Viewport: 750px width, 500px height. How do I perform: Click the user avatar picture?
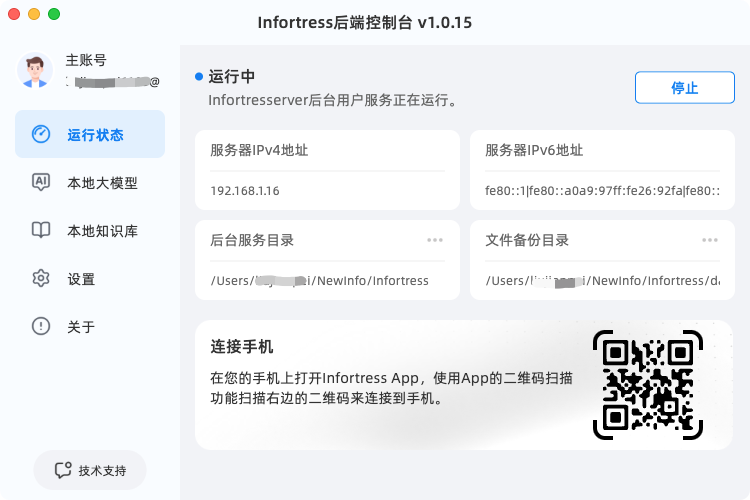click(35, 70)
